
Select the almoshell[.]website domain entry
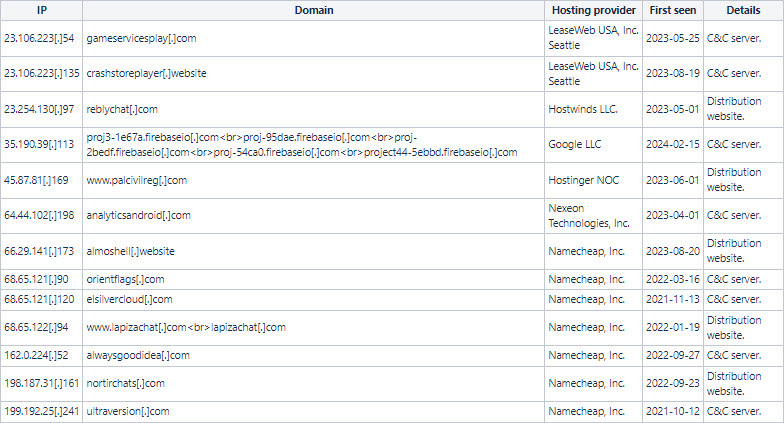coord(131,251)
